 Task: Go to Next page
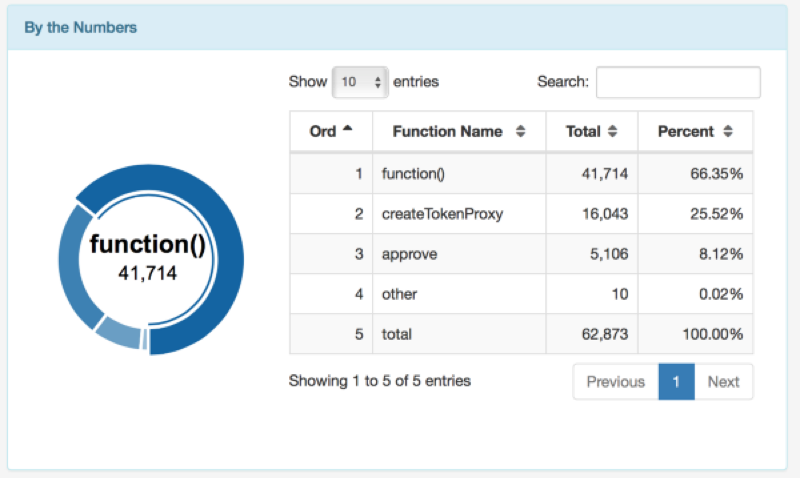point(723,382)
